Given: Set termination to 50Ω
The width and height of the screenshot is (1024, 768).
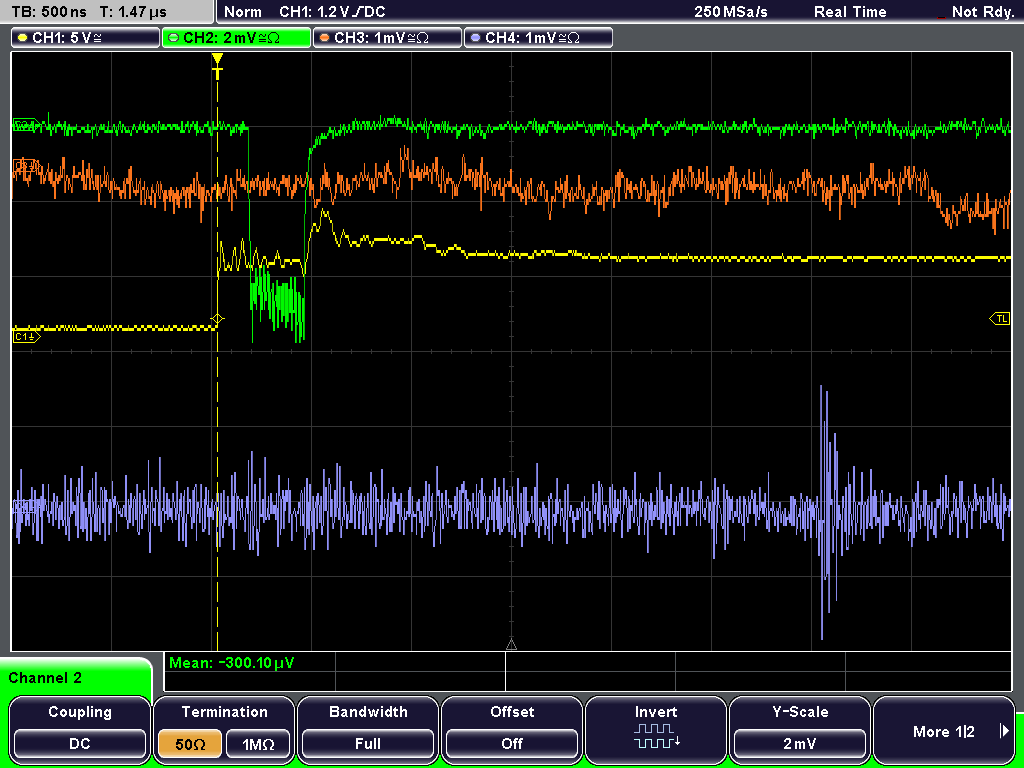Looking at the screenshot, I should 190,744.
